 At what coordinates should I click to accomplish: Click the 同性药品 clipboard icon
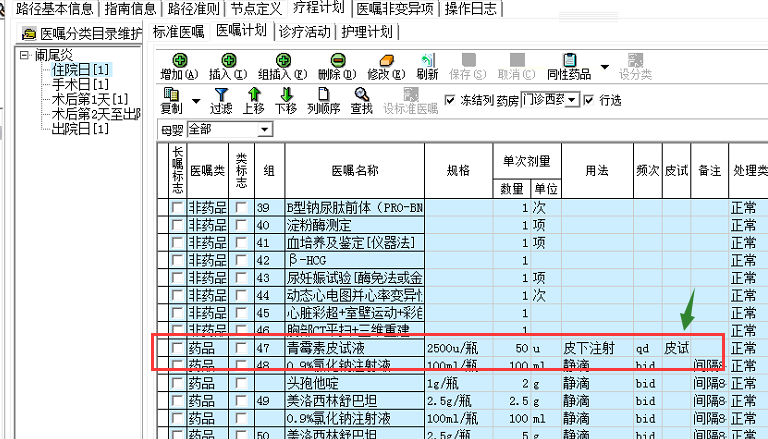pyautogui.click(x=569, y=60)
